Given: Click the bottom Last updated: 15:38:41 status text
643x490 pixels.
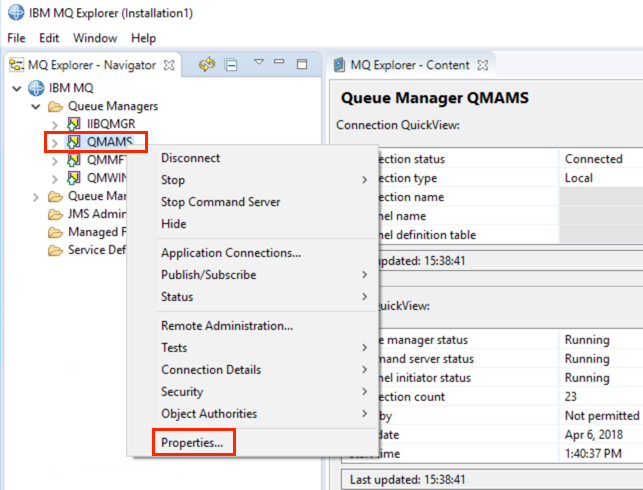Looking at the screenshot, I should click(408, 479).
